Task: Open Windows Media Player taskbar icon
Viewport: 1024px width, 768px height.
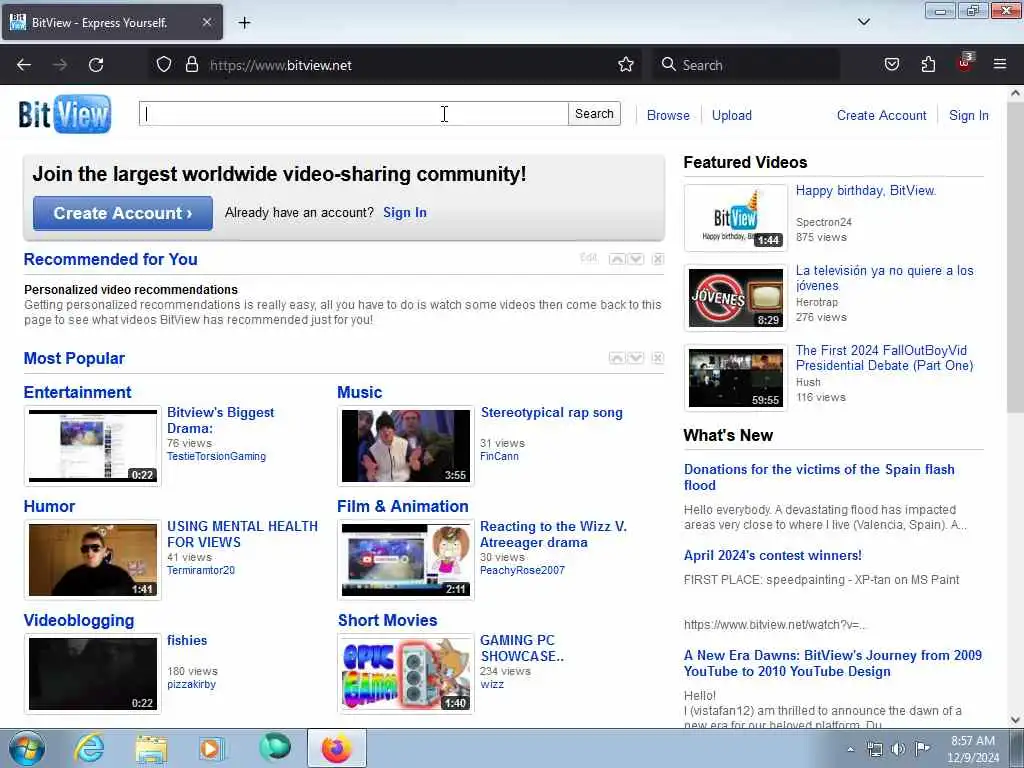Action: [x=211, y=748]
